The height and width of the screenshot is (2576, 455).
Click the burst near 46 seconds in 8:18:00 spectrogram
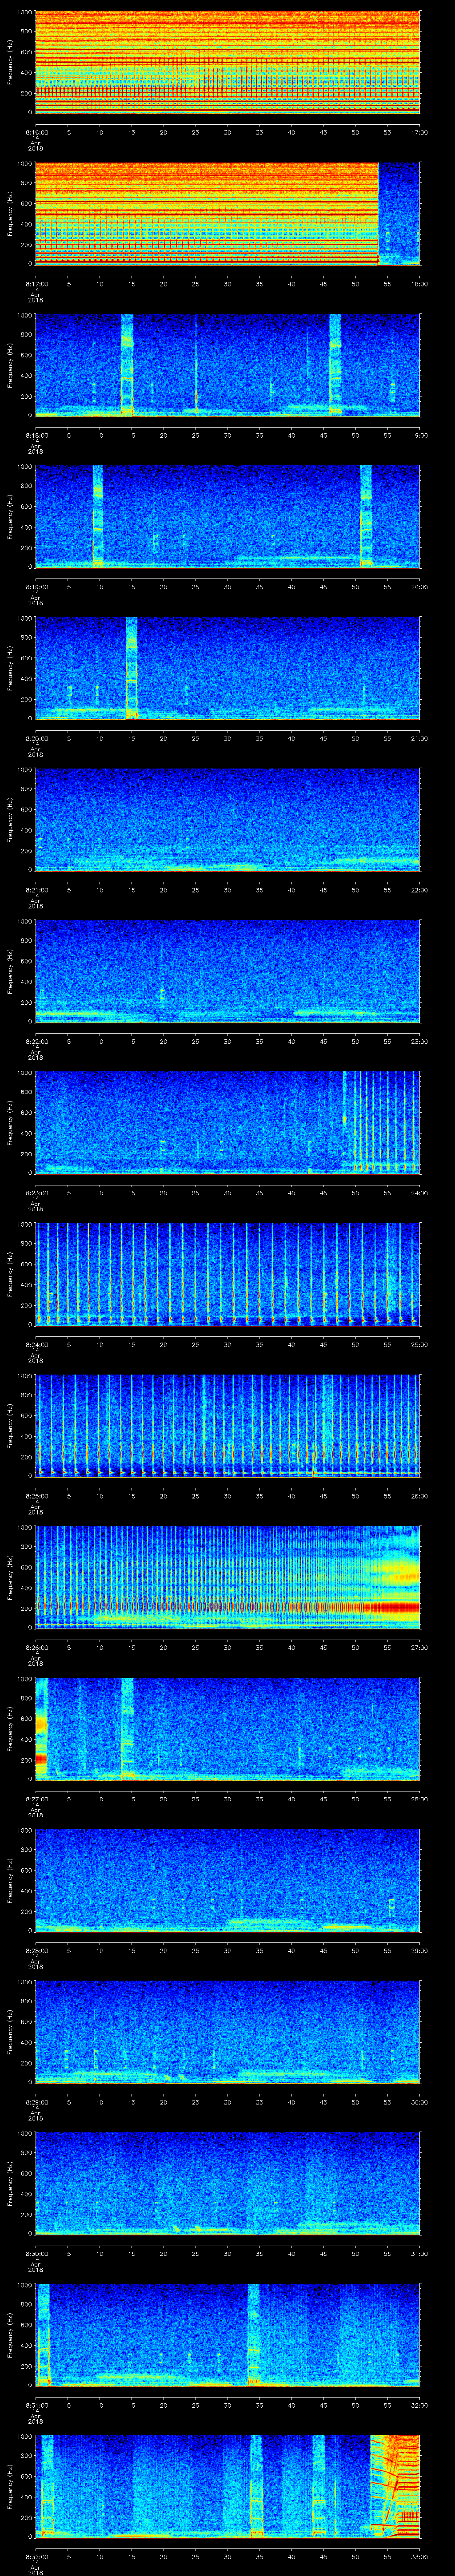(x=335, y=363)
